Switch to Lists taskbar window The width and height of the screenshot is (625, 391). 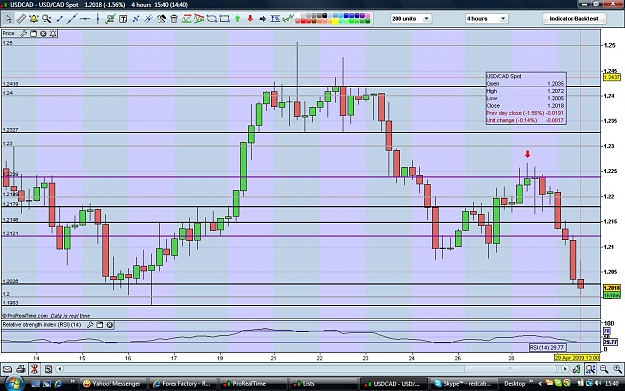click(322, 383)
